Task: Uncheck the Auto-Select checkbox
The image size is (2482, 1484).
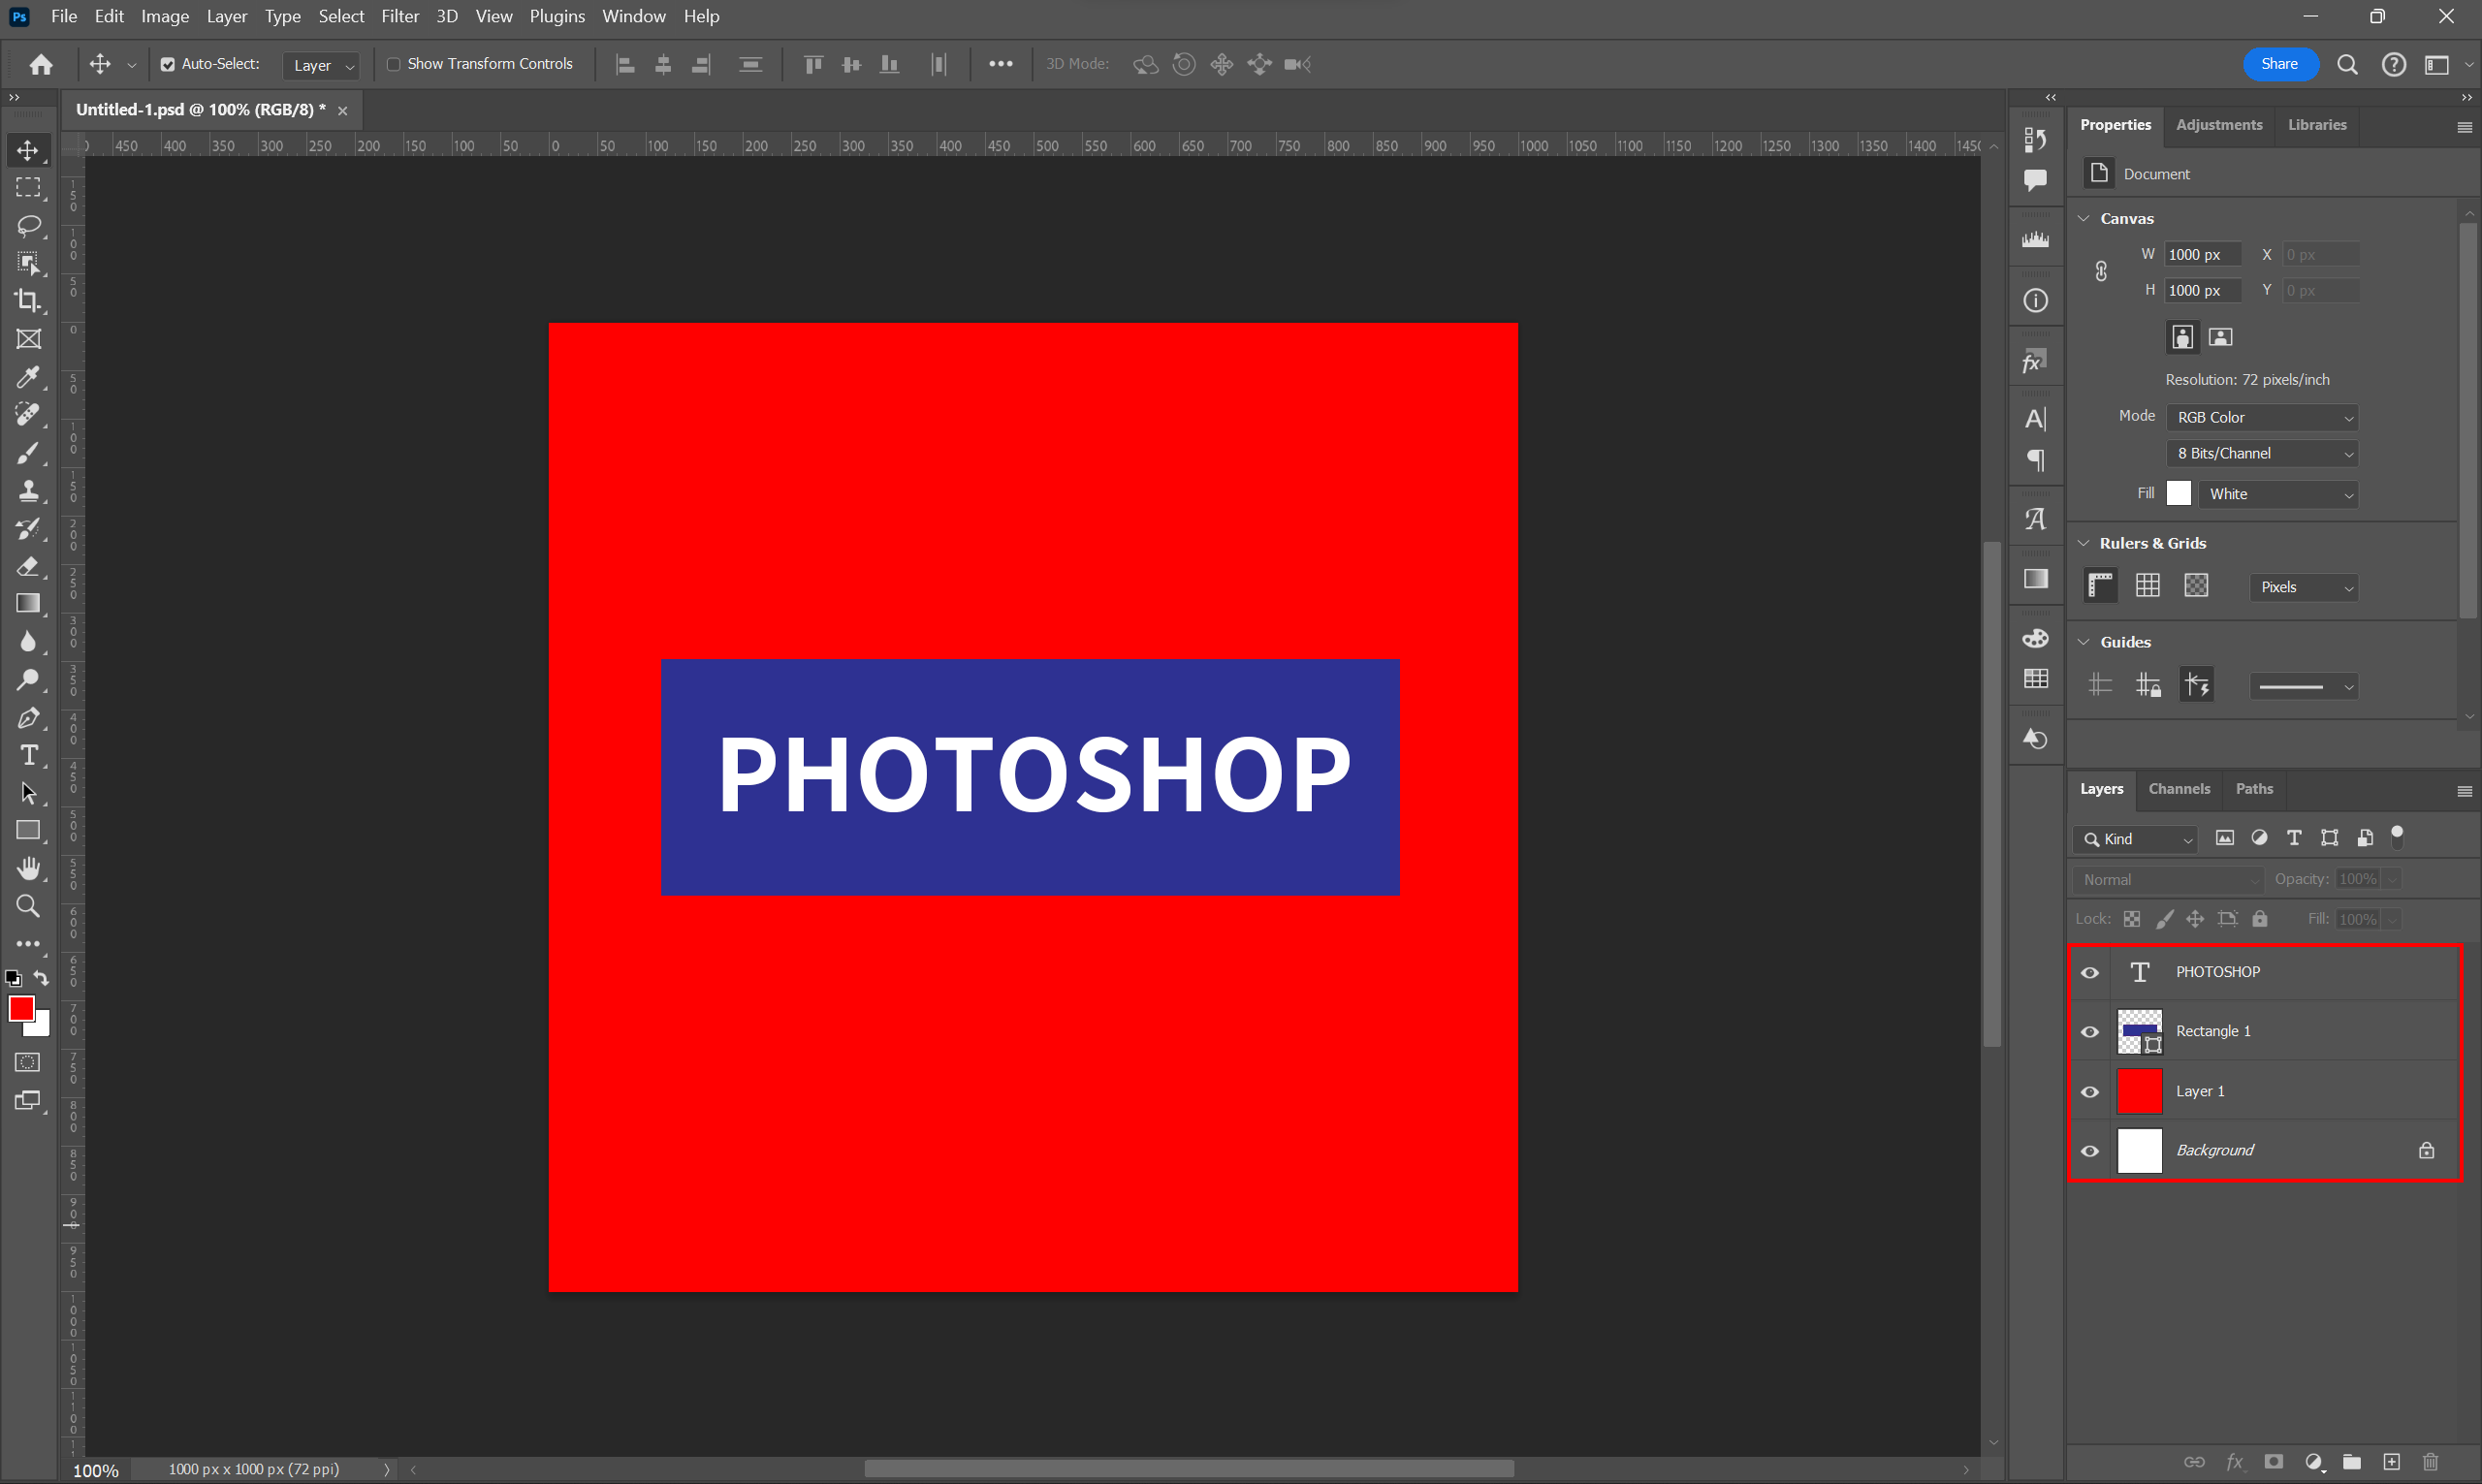Action: [168, 64]
